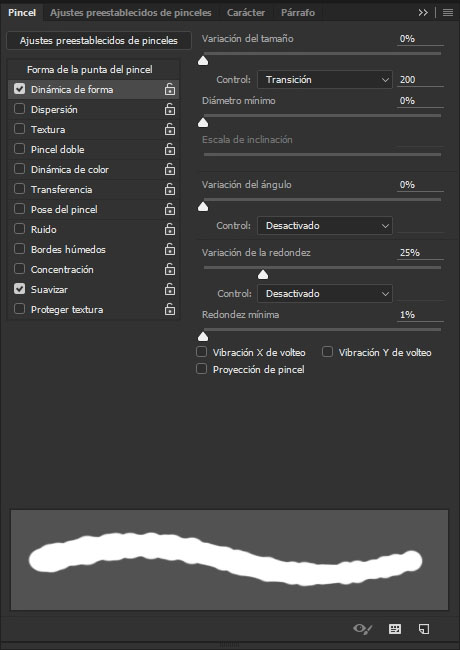460x650 pixels.
Task: Enable the Ruido checkbox
Action: [x=19, y=228]
